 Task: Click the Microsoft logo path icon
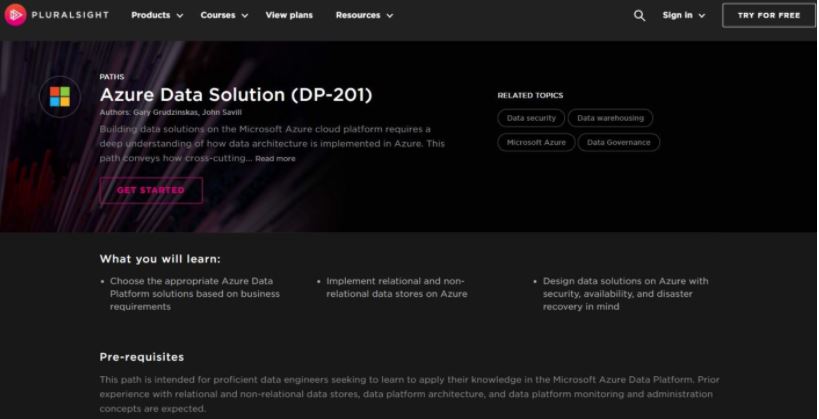[x=60, y=96]
